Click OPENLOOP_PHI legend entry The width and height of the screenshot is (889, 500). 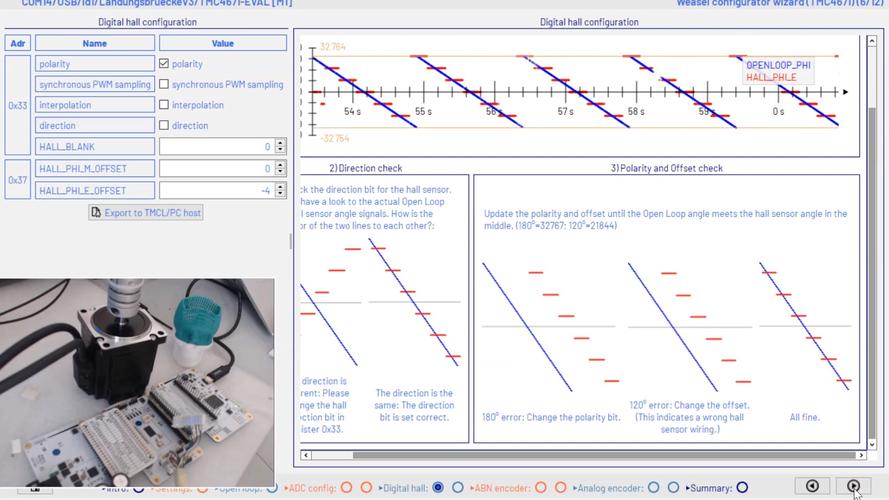778,65
